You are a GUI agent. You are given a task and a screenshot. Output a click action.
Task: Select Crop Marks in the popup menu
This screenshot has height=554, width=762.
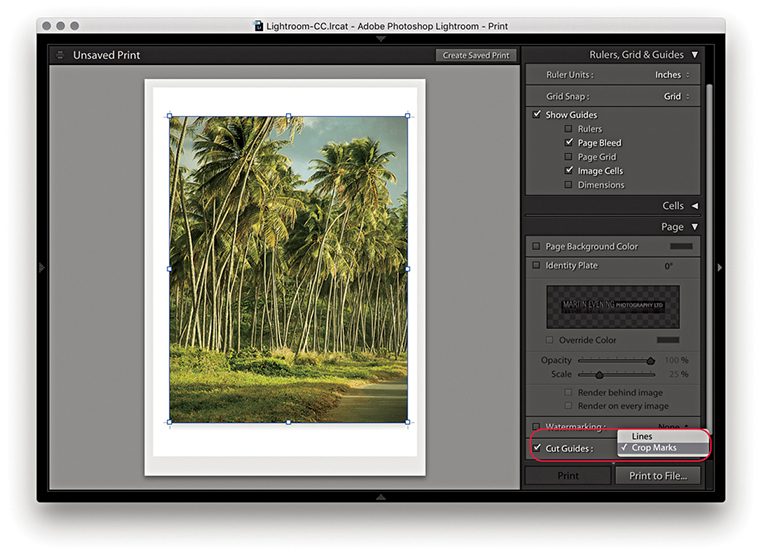tap(654, 448)
